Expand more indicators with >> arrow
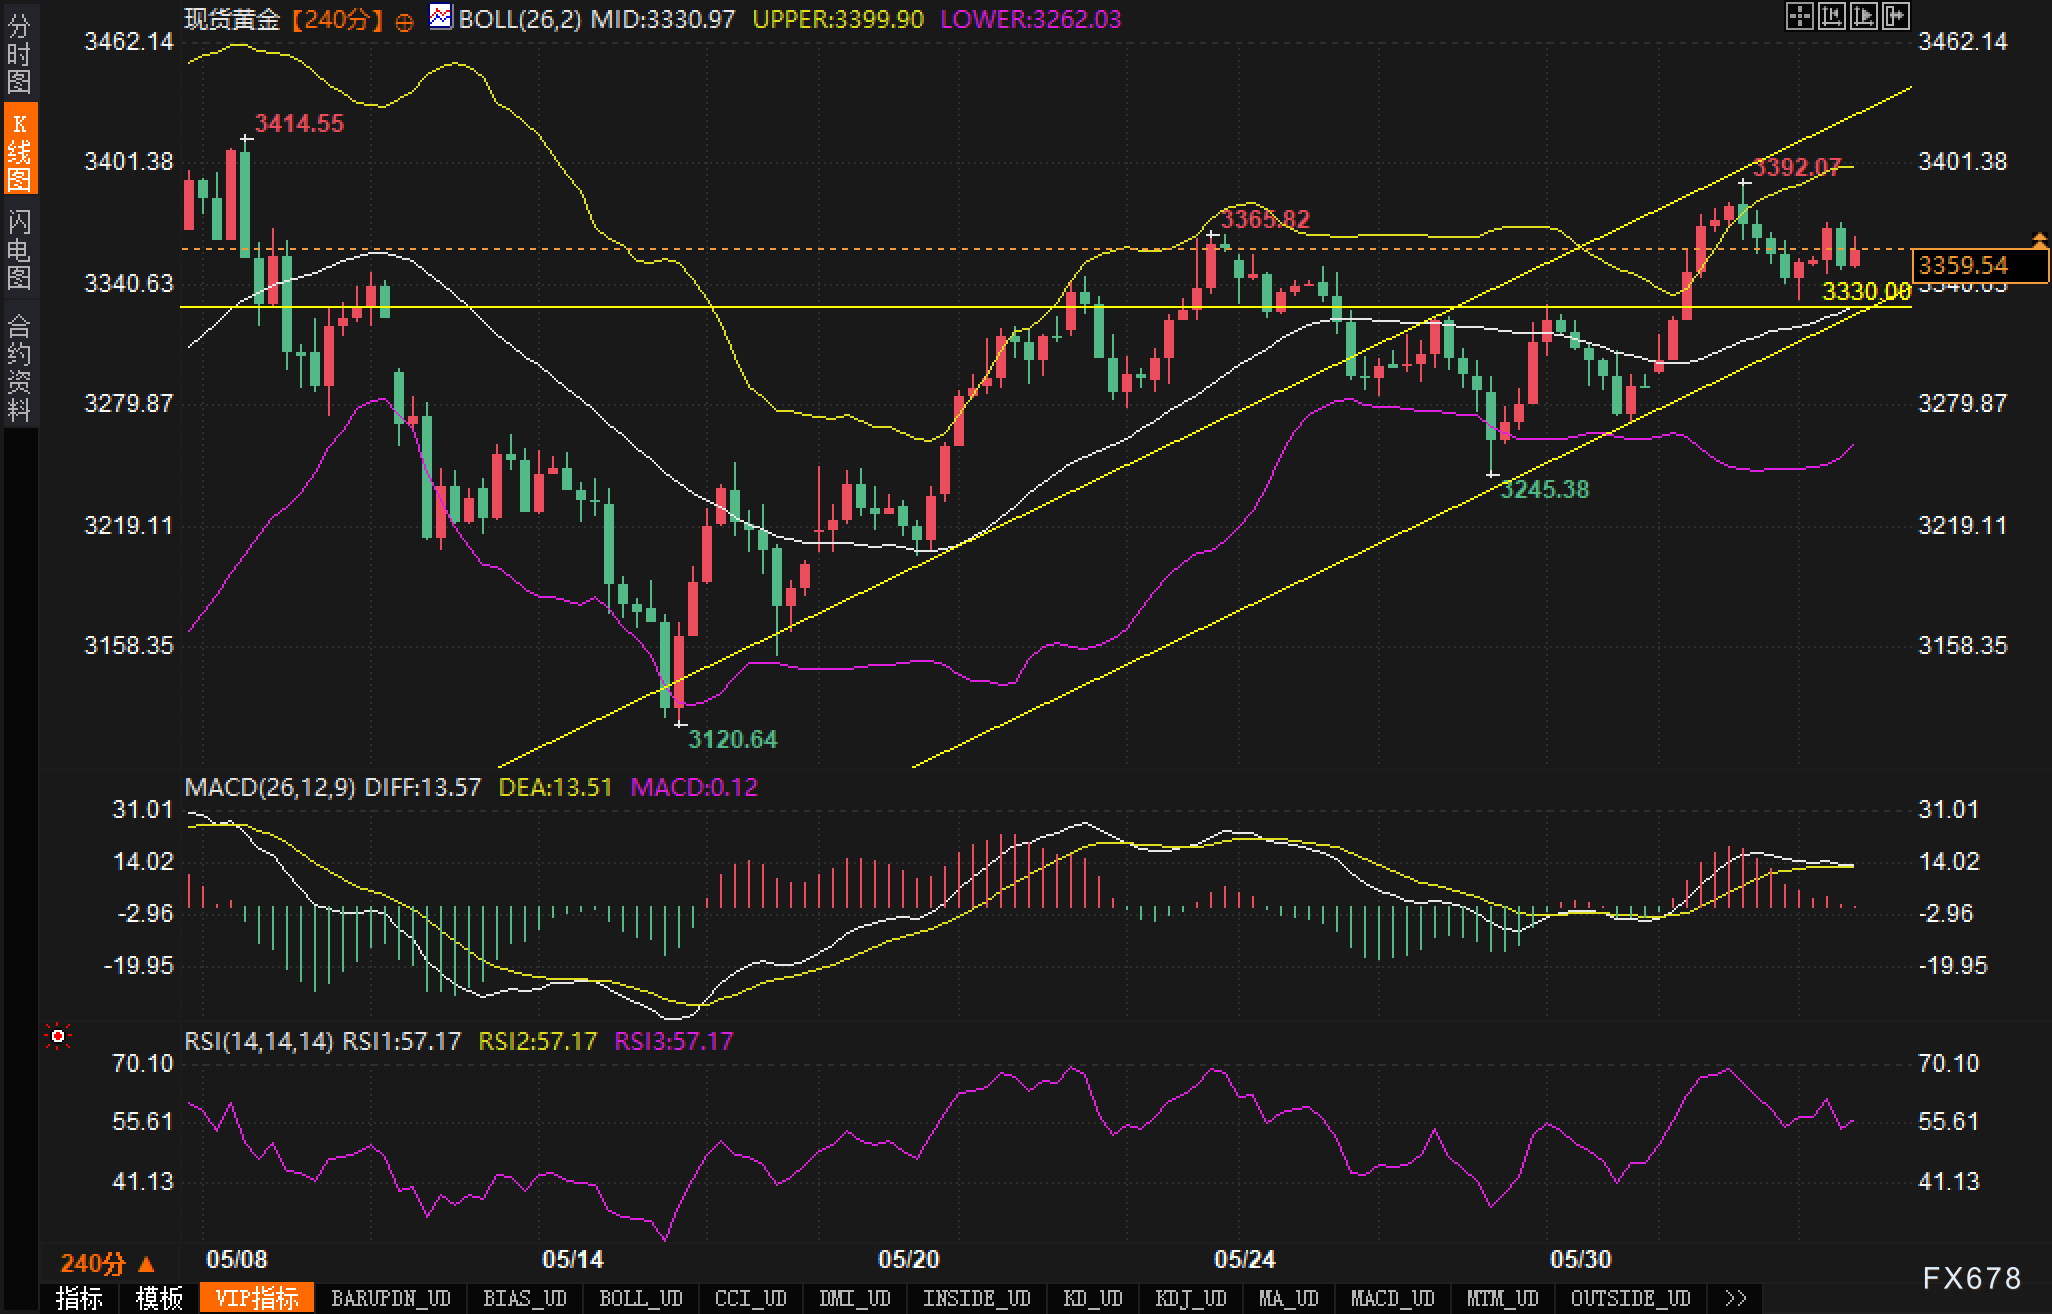The image size is (2052, 1314). tap(1736, 1298)
